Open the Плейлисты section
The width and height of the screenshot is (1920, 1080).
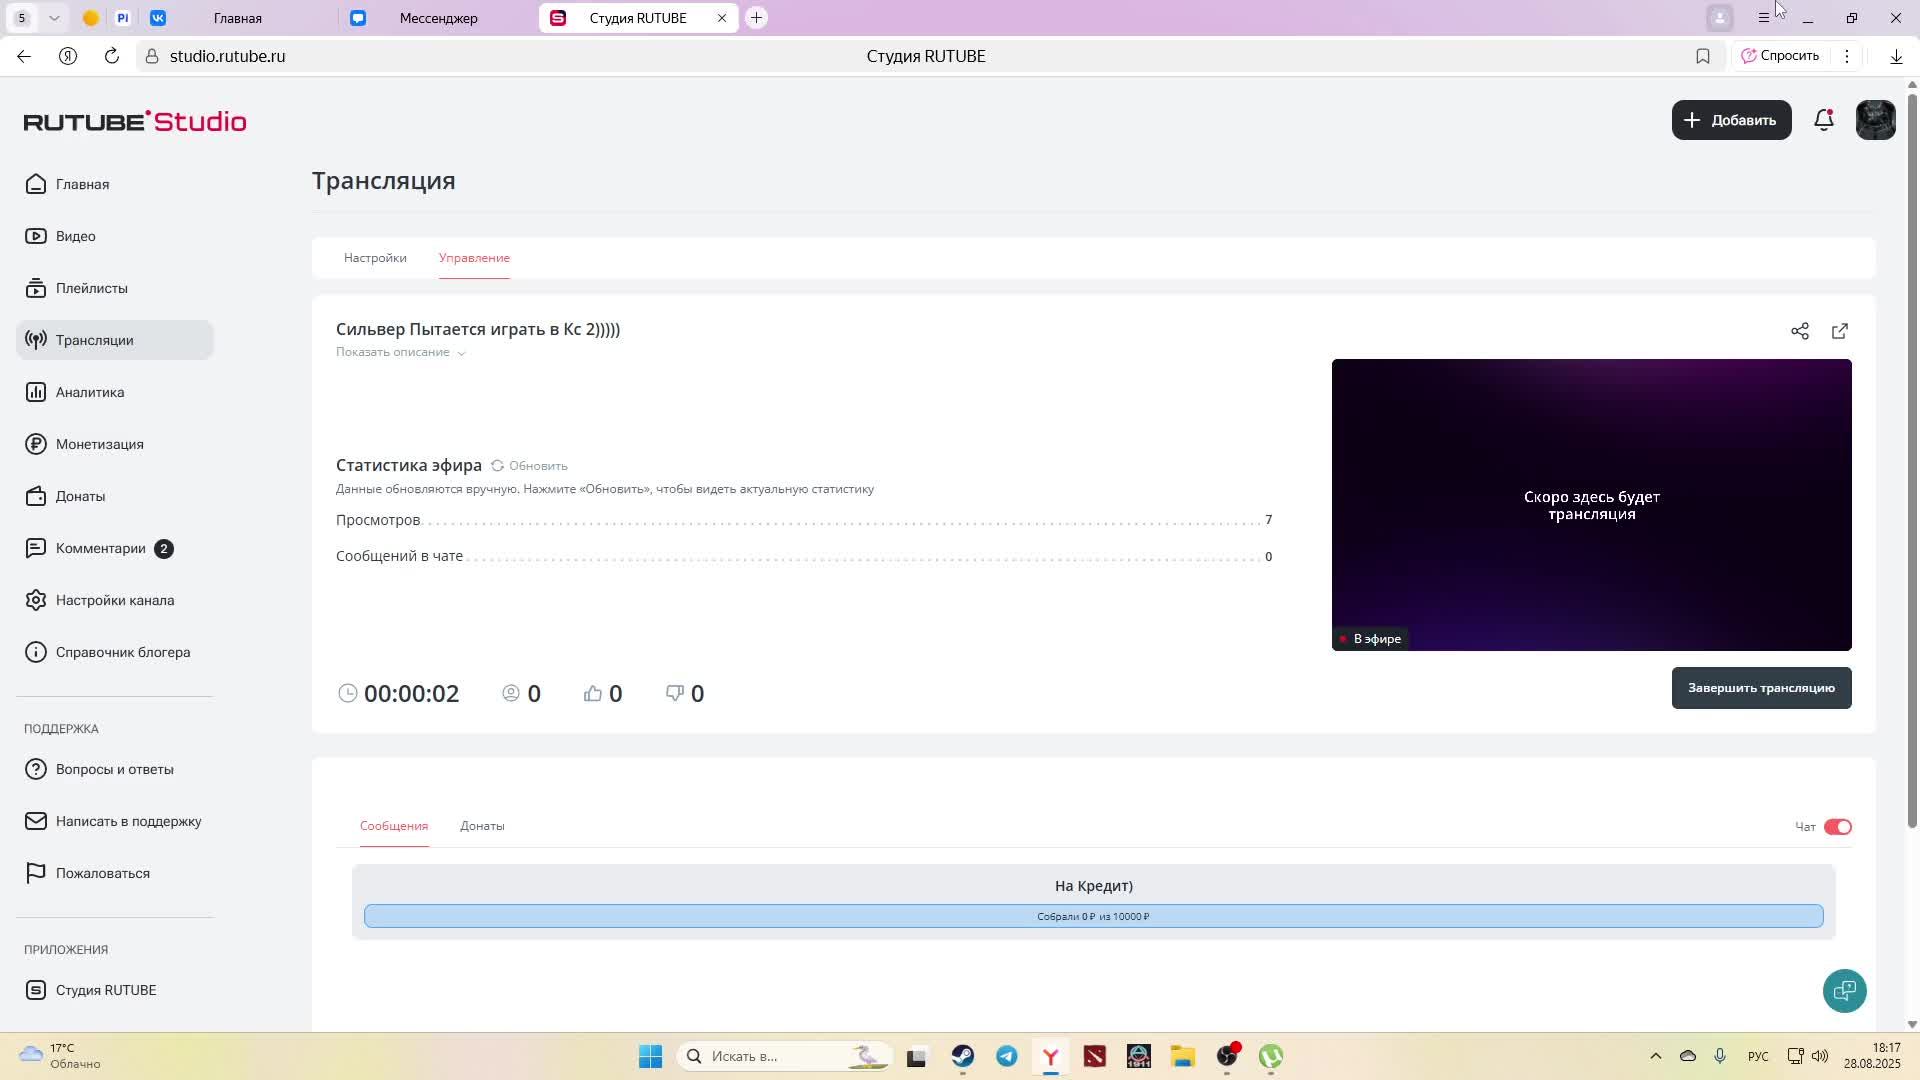(91, 288)
